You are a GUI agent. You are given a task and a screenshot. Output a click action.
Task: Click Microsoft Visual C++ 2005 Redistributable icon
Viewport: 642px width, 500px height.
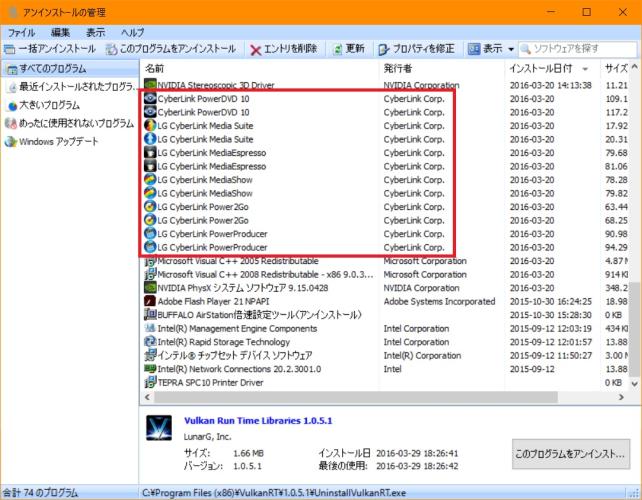[x=150, y=261]
